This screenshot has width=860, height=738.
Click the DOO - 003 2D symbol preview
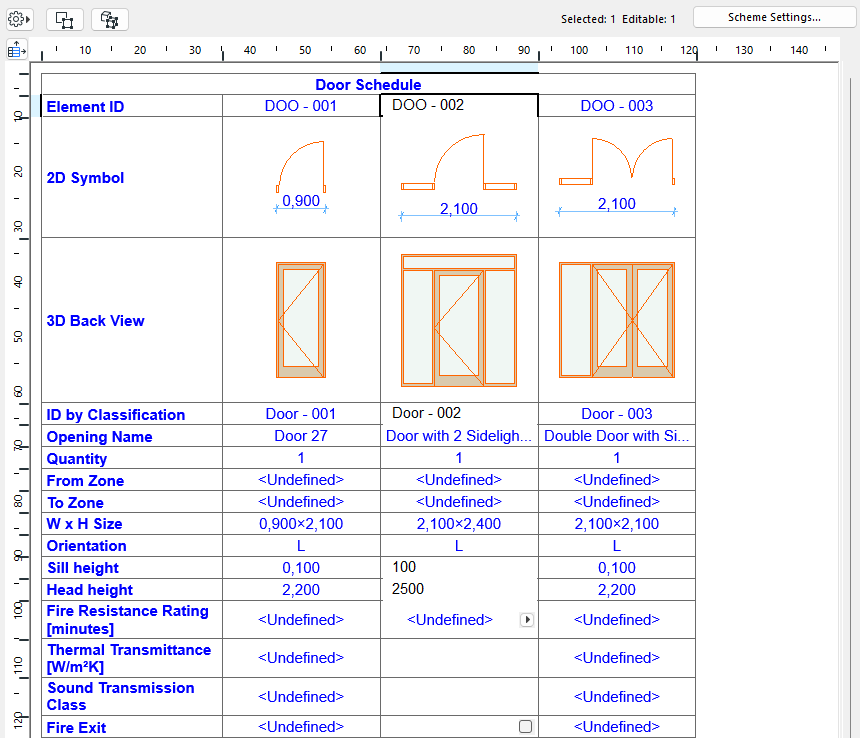(617, 177)
